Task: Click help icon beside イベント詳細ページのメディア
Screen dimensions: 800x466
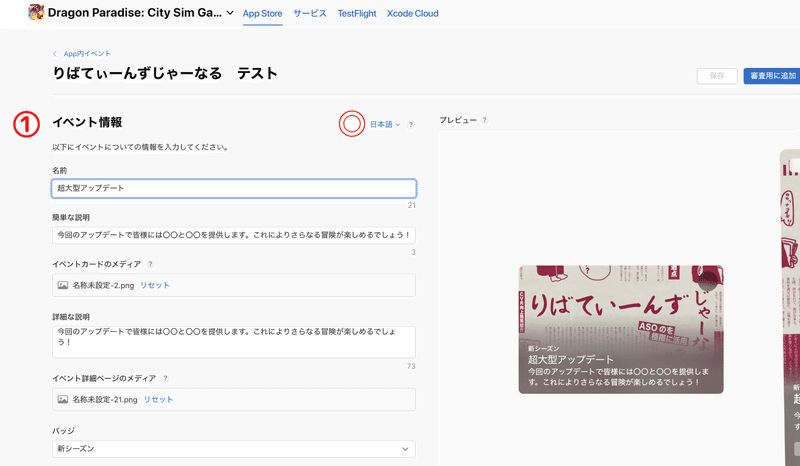Action: point(165,378)
